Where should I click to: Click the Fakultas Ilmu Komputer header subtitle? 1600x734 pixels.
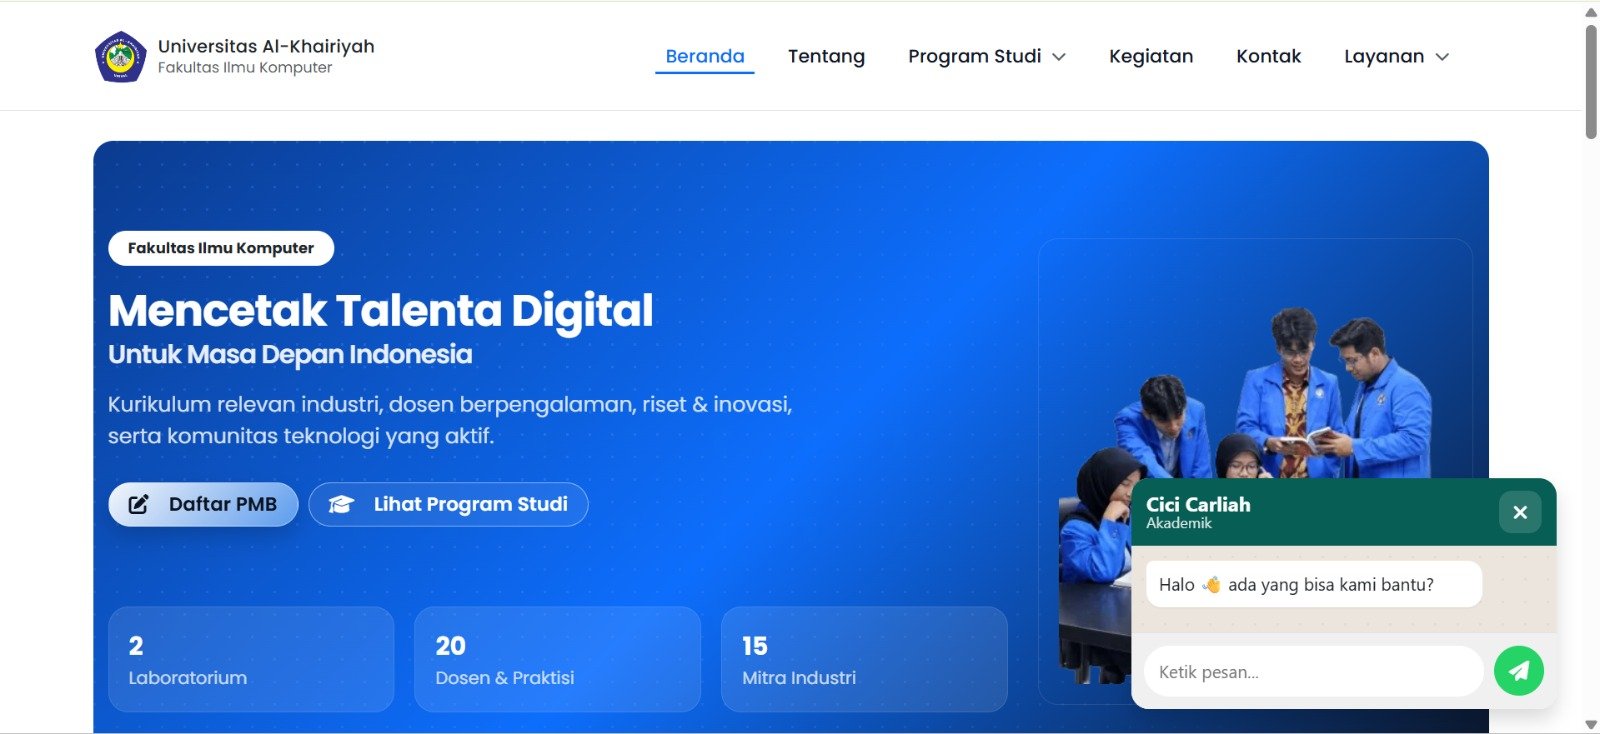coord(245,67)
